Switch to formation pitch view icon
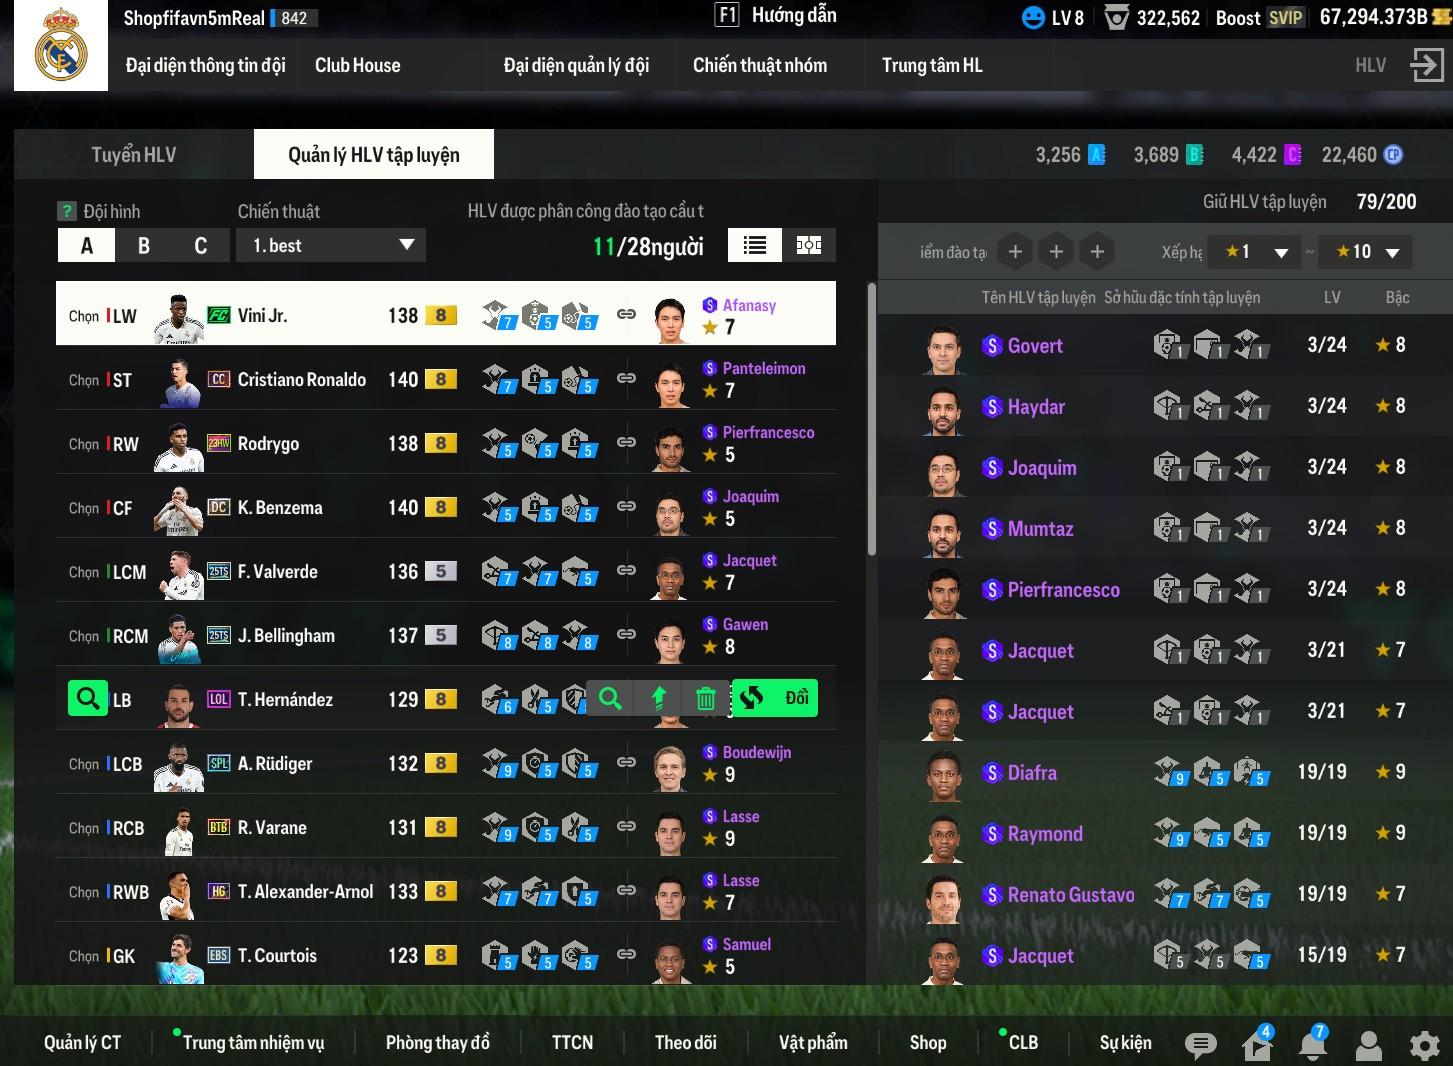 pyautogui.click(x=808, y=245)
